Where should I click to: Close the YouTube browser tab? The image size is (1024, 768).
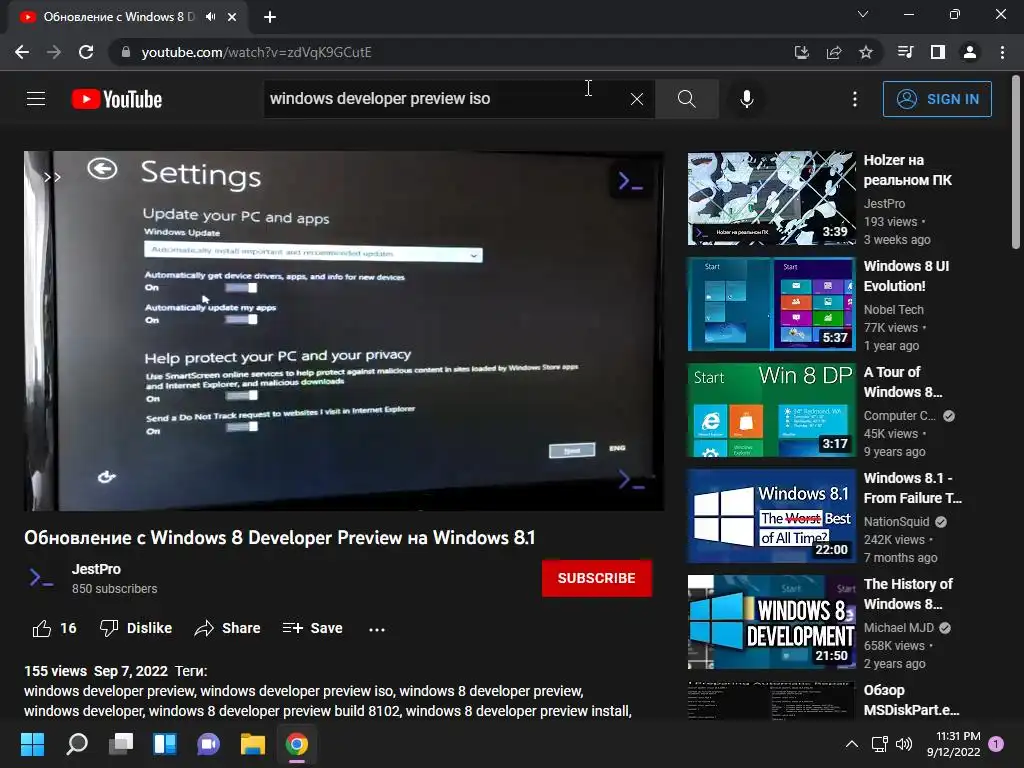click(232, 17)
